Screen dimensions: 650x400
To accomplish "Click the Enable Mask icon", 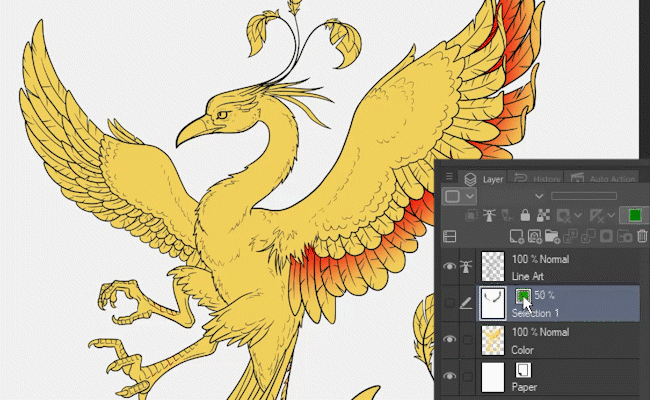I will click(x=563, y=216).
